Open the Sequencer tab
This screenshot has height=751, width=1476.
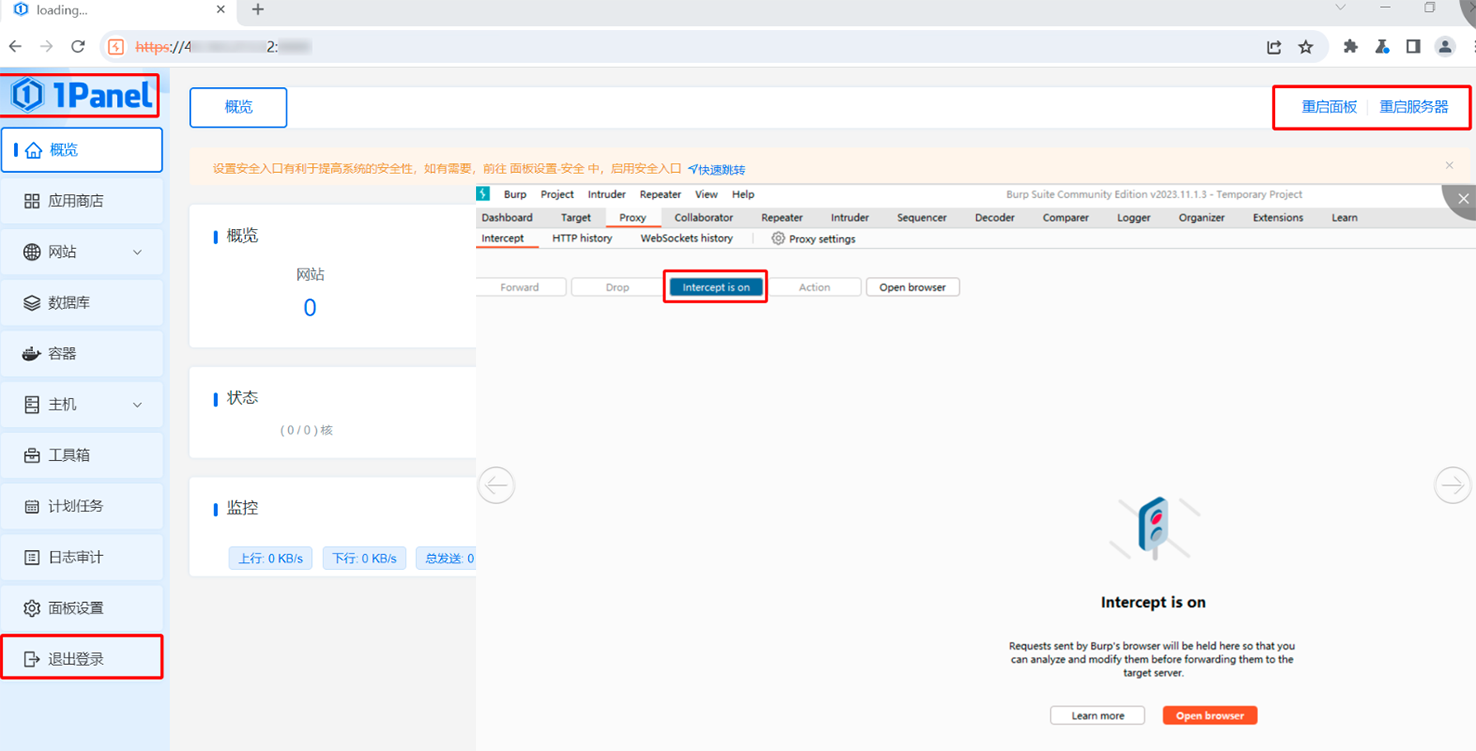click(922, 217)
